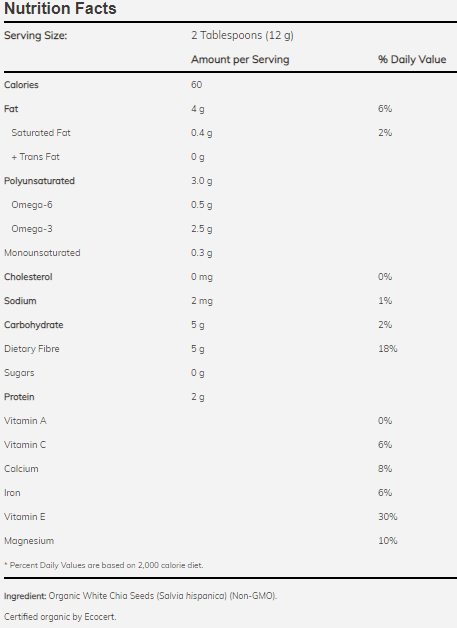Image resolution: width=457 pixels, height=628 pixels.
Task: Select the Vitamin E 30% value
Action: [x=387, y=517]
